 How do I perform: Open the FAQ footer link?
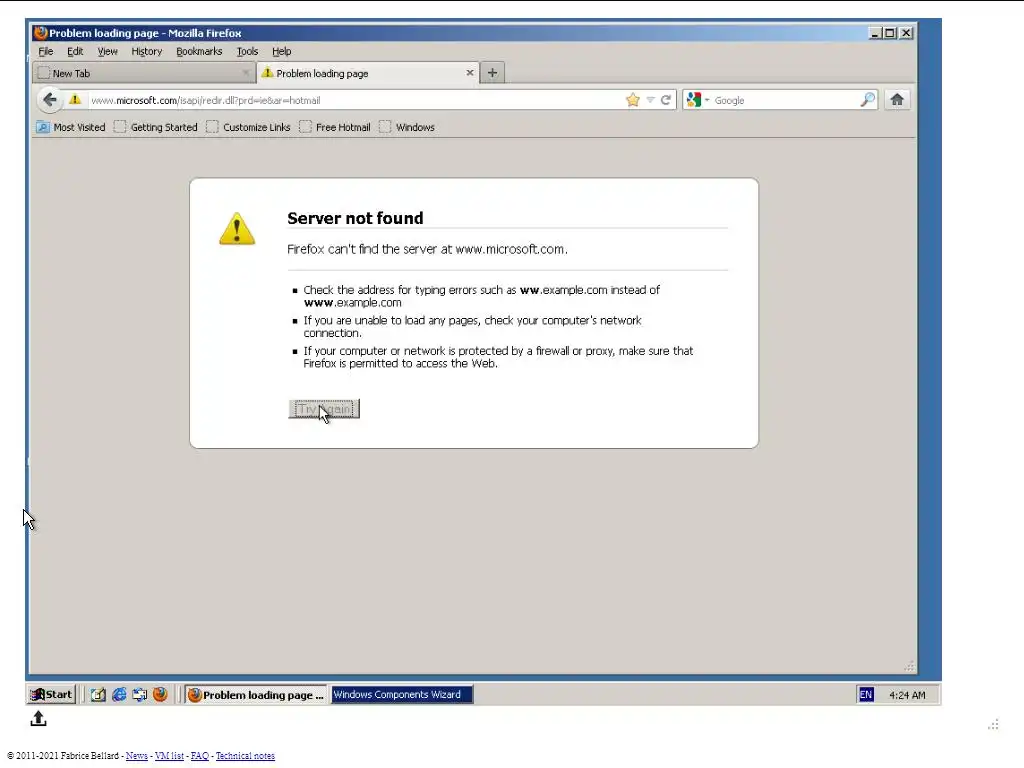click(200, 756)
